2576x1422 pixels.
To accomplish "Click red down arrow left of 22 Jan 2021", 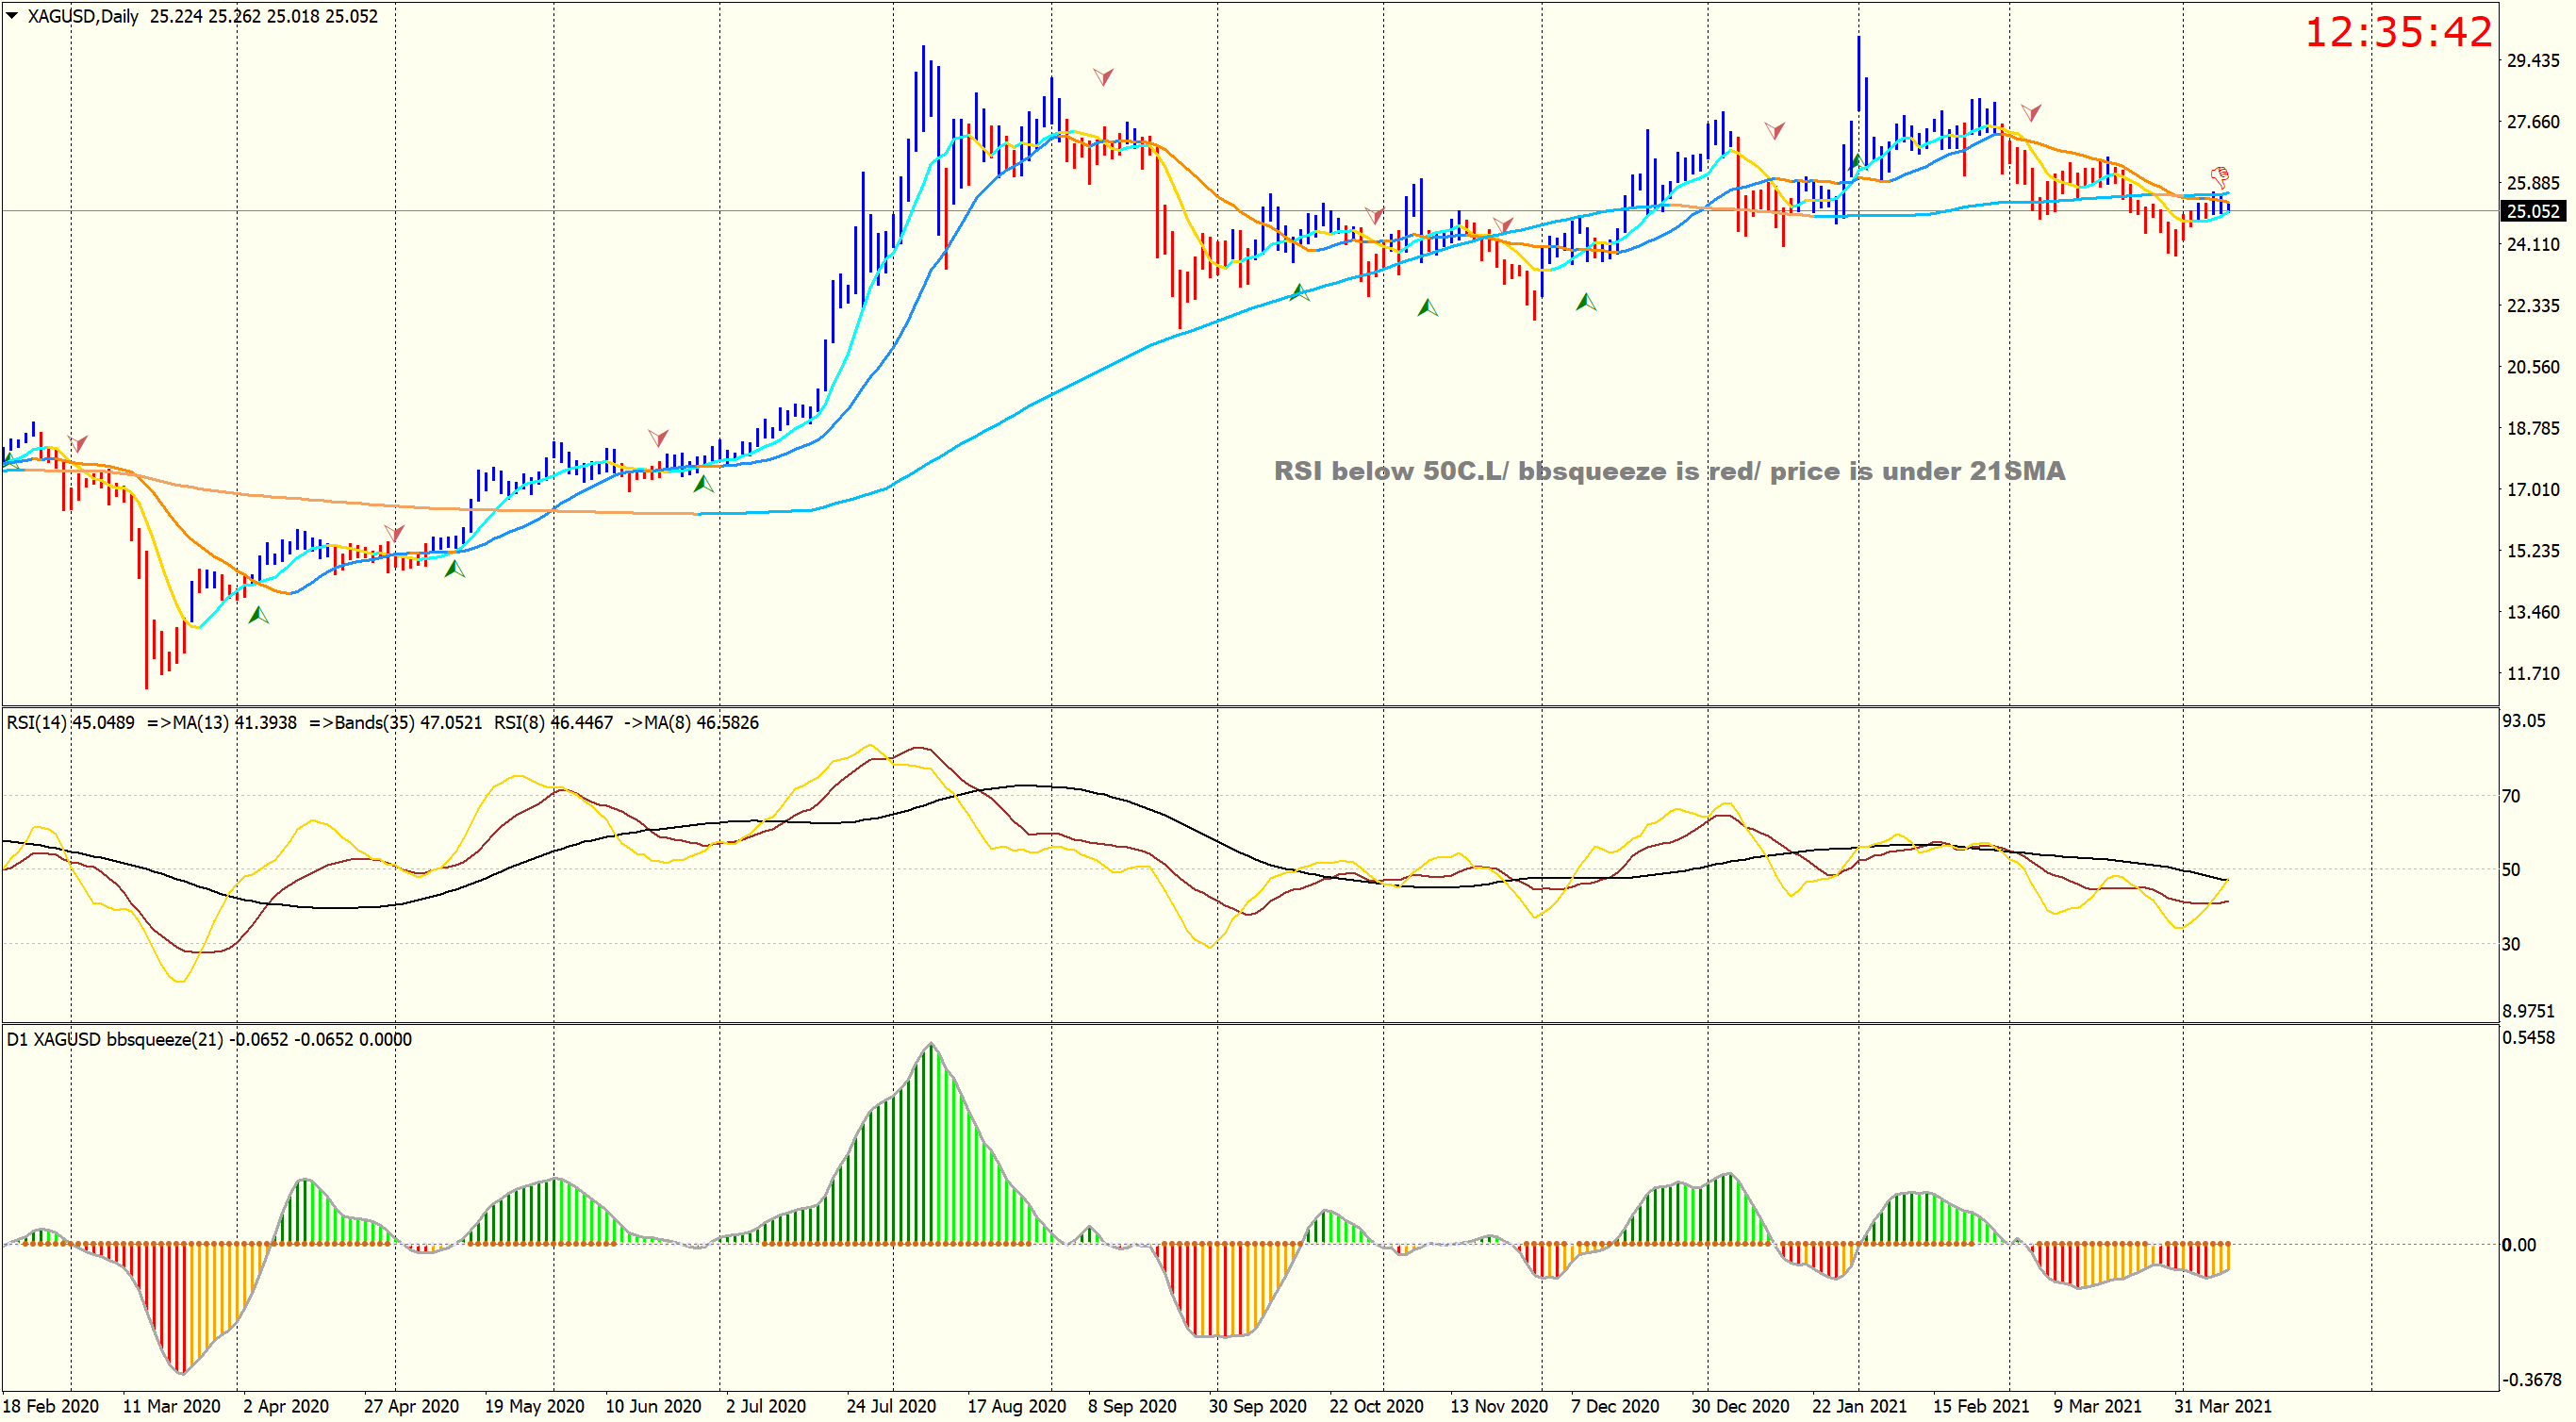I will [x=1775, y=130].
